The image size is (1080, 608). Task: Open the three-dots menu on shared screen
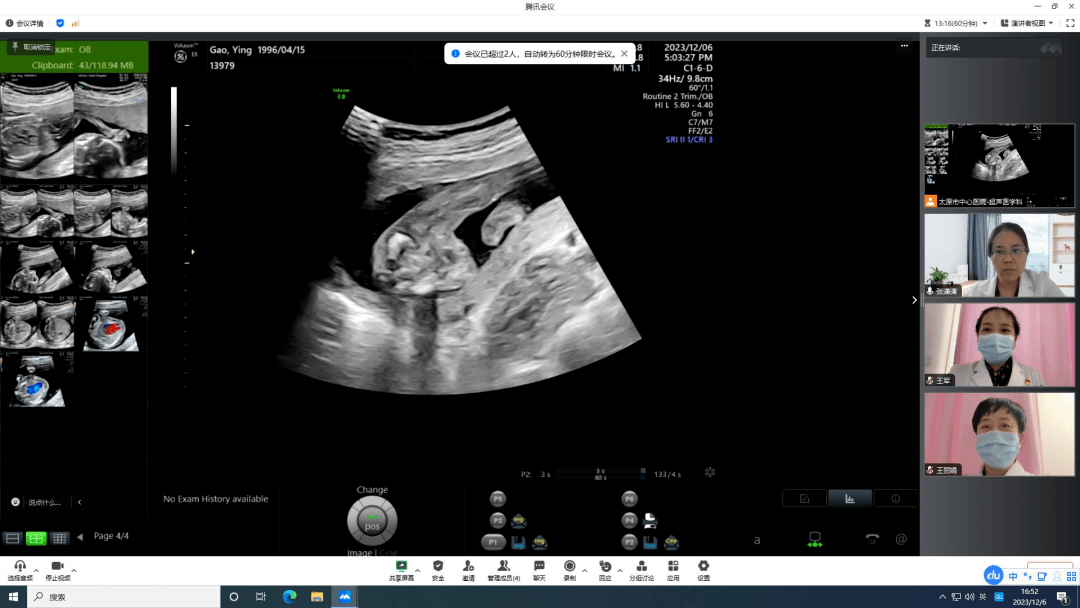tap(904, 46)
